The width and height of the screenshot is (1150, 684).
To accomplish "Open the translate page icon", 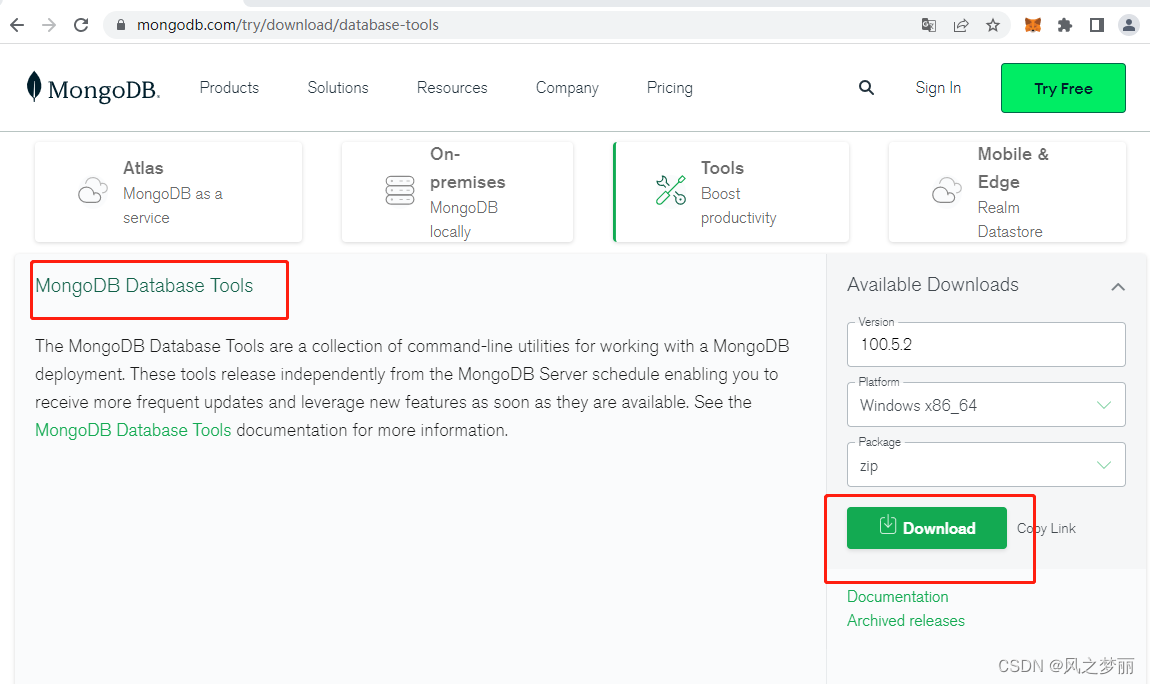I will [929, 25].
